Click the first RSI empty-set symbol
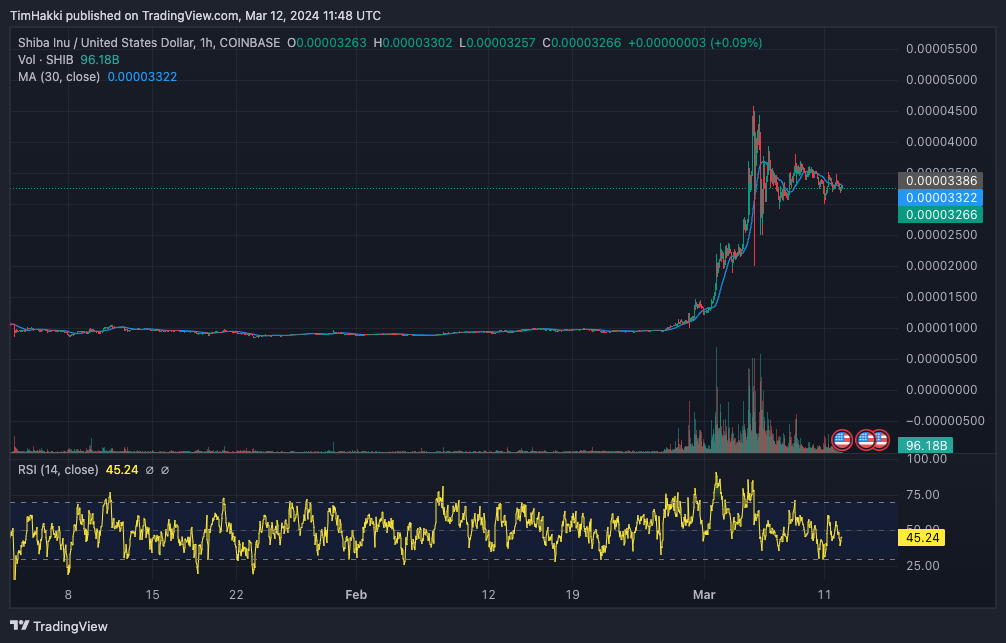 (149, 470)
